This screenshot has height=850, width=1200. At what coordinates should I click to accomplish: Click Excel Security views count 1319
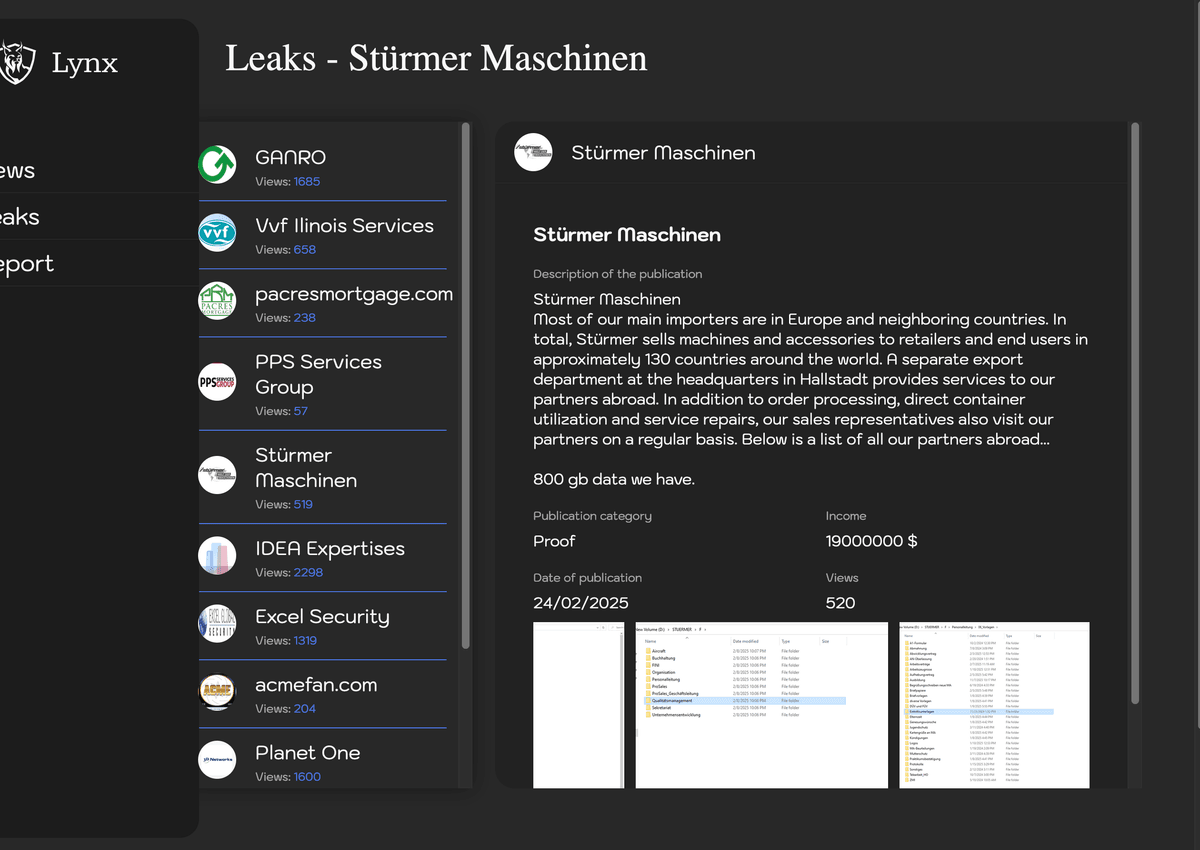[x=305, y=641]
